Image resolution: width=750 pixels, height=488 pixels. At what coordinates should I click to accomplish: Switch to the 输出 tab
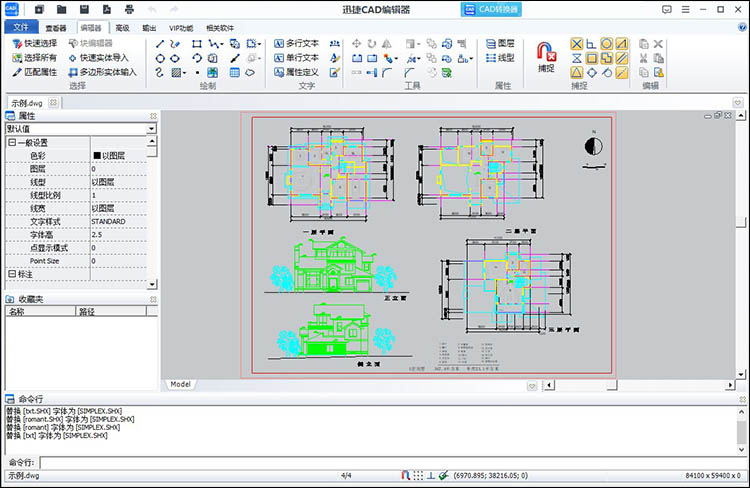(149, 28)
